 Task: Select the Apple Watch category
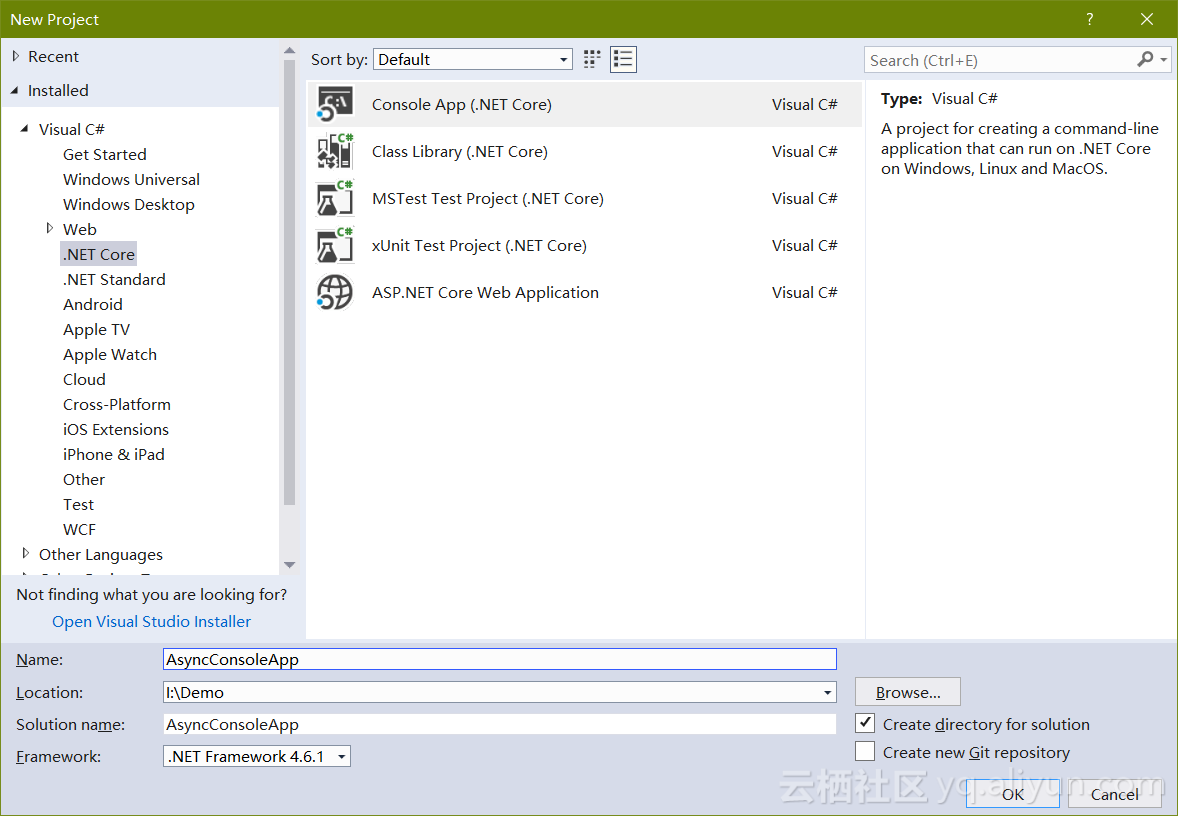[x=110, y=354]
